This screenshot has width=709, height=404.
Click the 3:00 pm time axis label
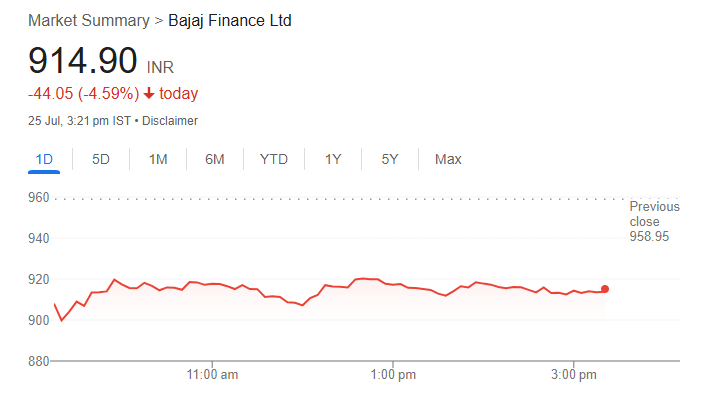(573, 375)
